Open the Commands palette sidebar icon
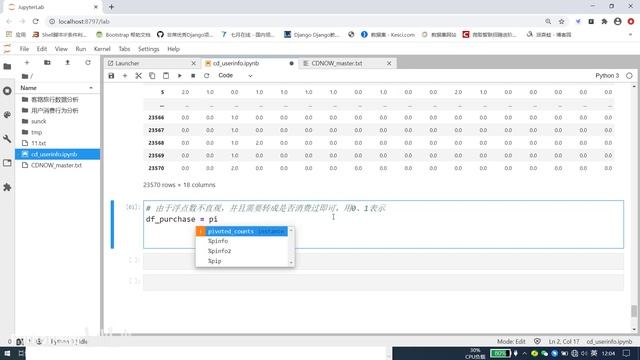640x360 pixels. tap(7, 115)
